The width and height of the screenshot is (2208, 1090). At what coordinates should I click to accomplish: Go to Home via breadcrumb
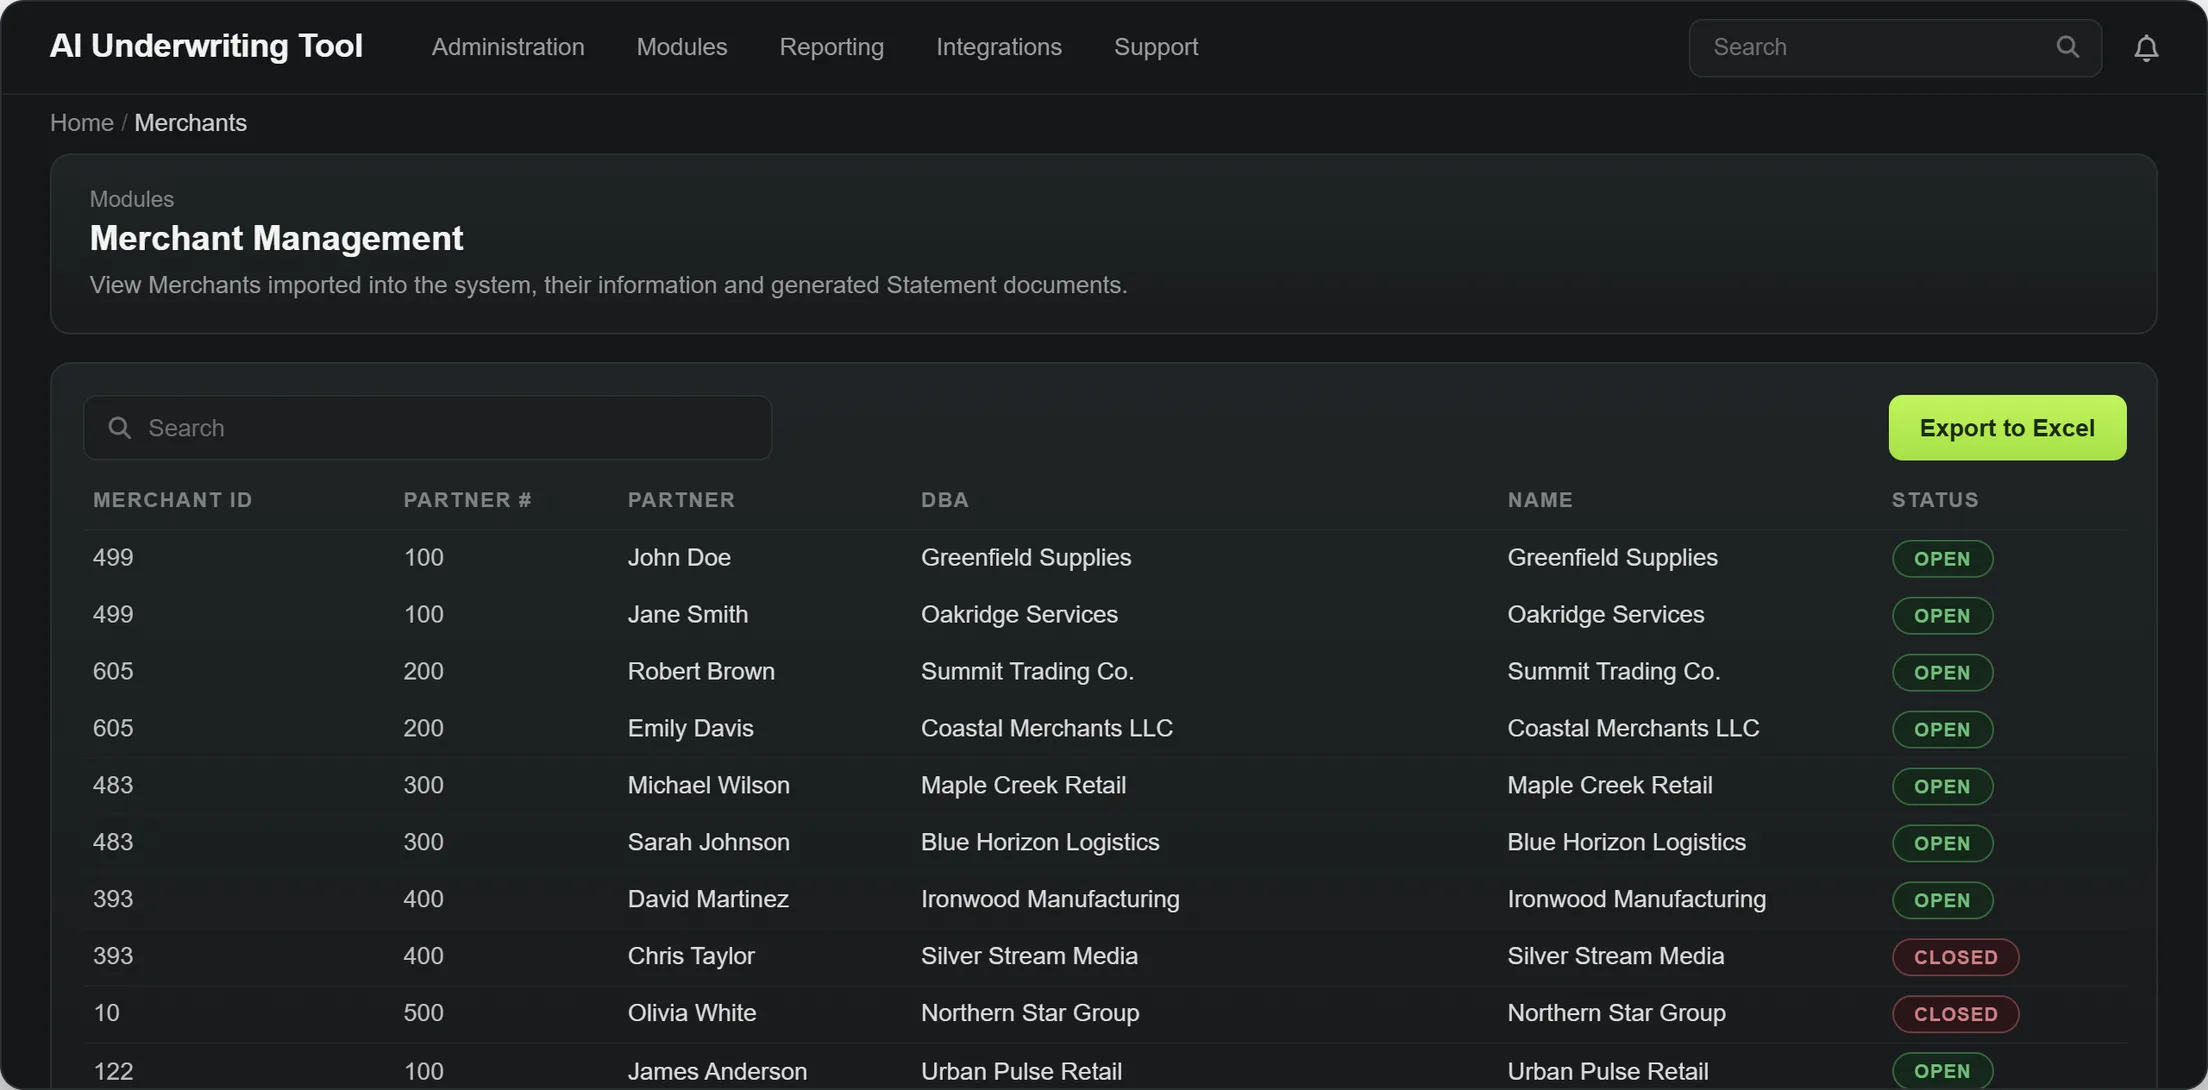82,123
